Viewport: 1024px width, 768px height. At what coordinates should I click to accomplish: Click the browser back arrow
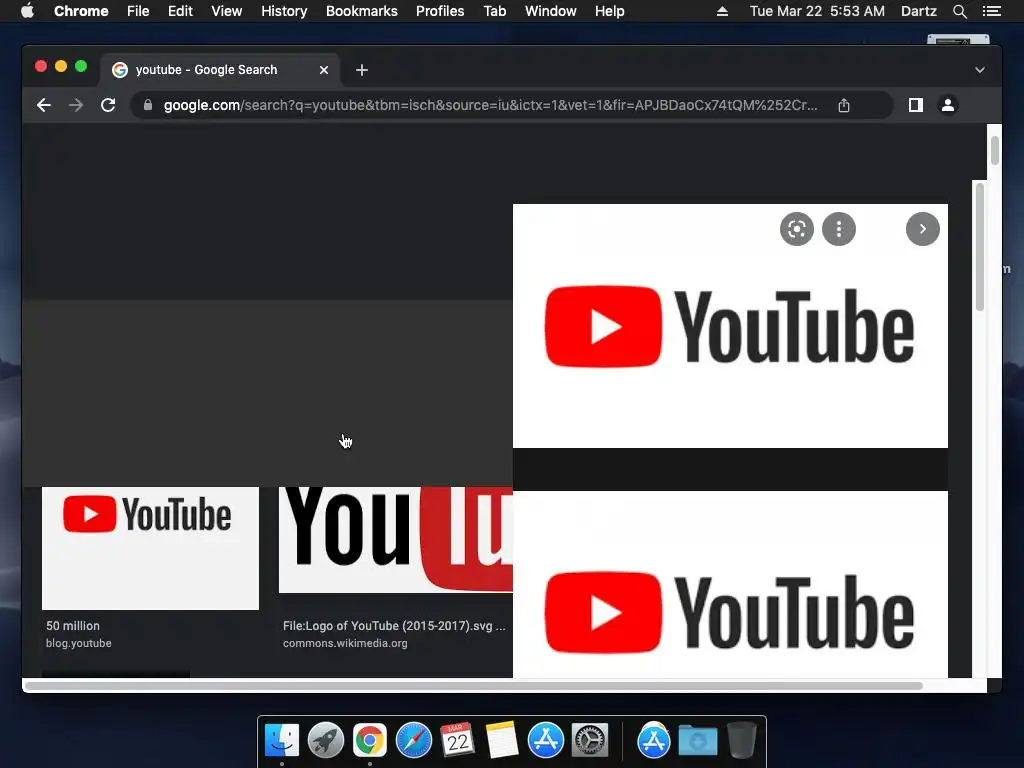44,105
